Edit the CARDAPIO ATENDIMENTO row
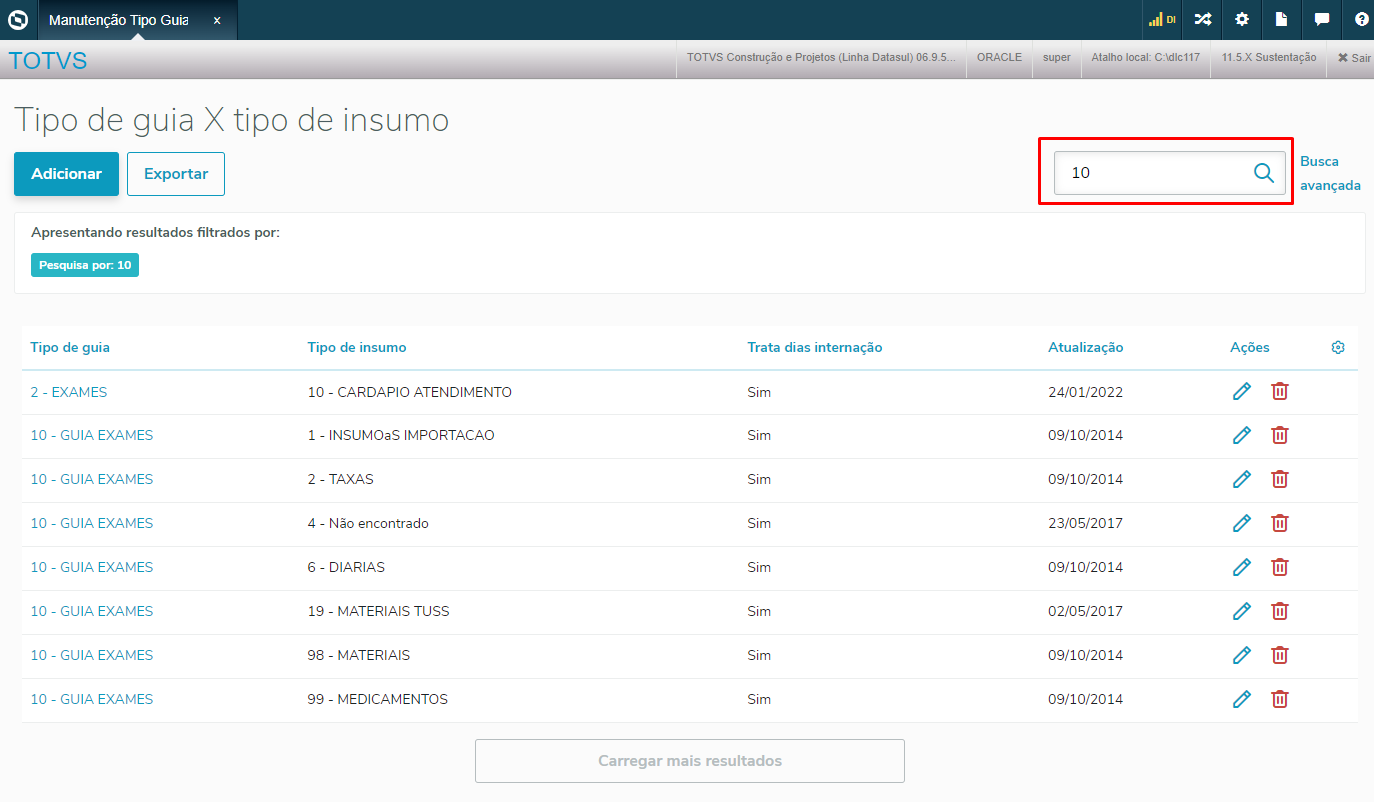Screen dimensions: 1374x802 [1242, 391]
